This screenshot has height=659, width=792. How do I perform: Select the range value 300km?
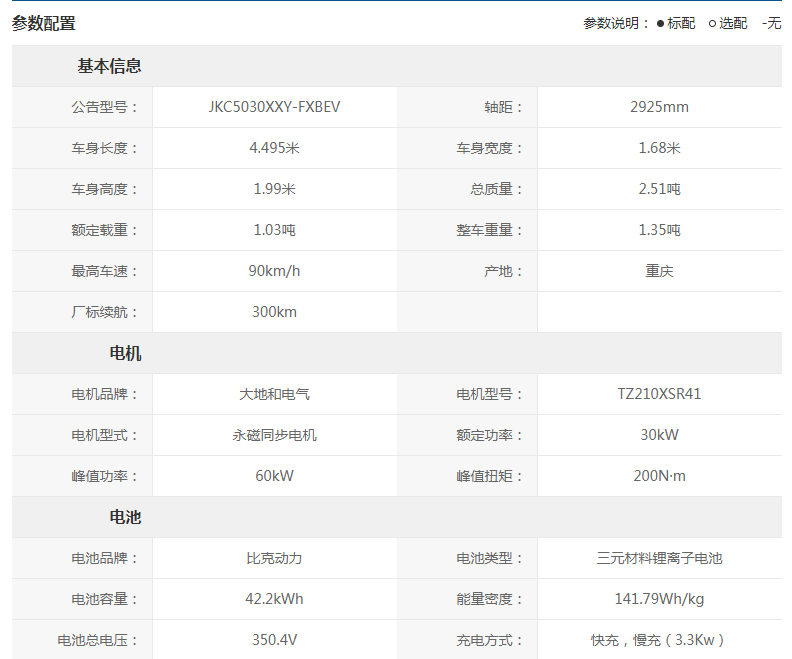point(274,312)
